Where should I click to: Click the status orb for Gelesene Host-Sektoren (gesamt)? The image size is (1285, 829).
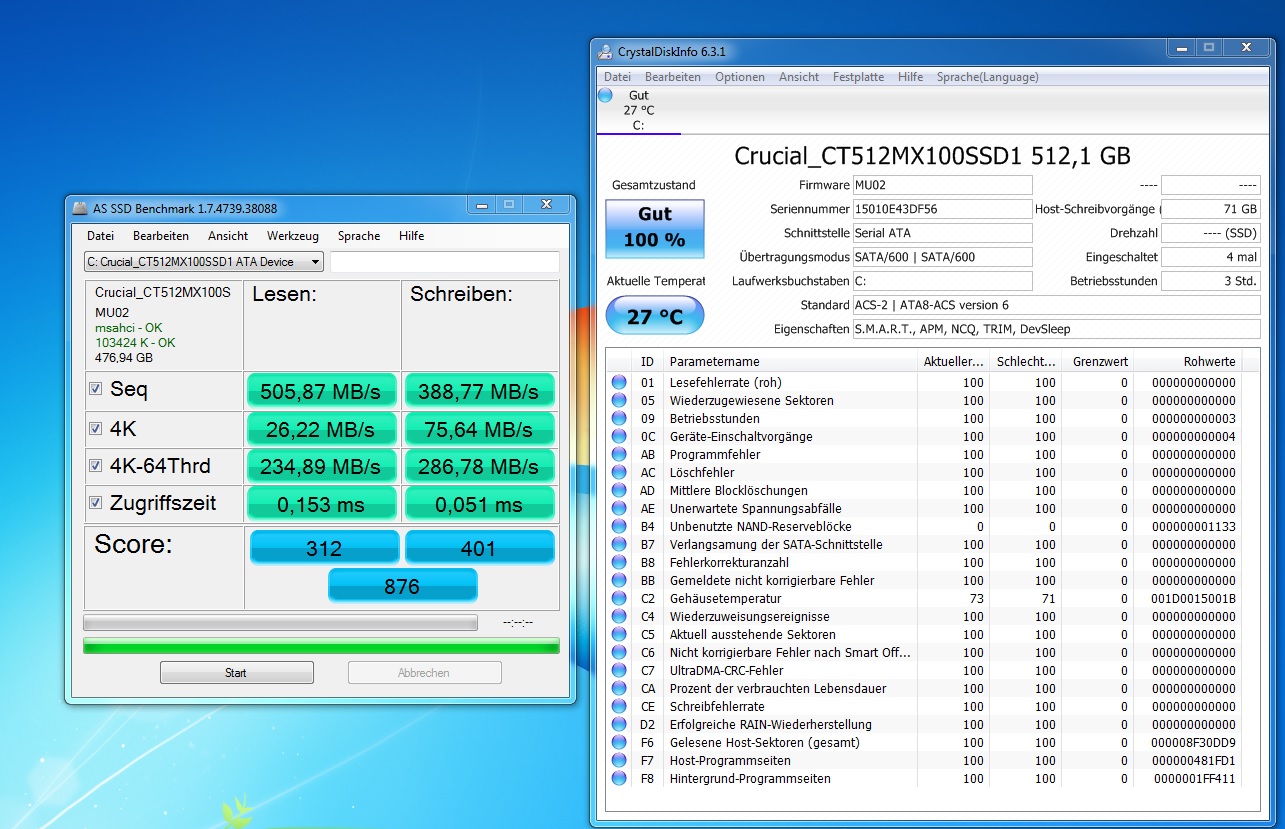pyautogui.click(x=619, y=742)
